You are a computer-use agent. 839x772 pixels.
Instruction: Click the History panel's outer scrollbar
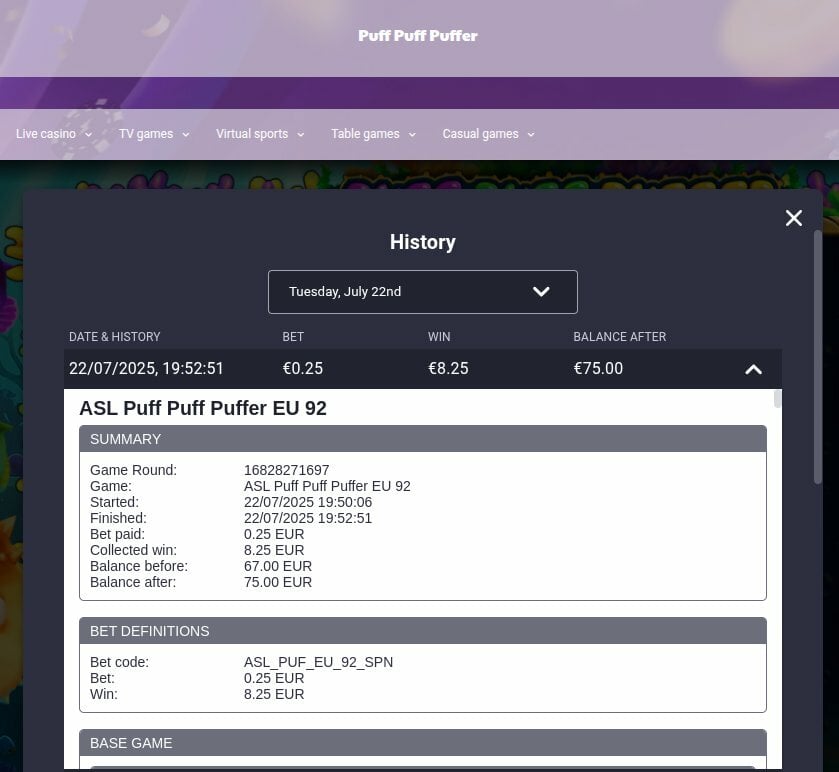coord(818,357)
